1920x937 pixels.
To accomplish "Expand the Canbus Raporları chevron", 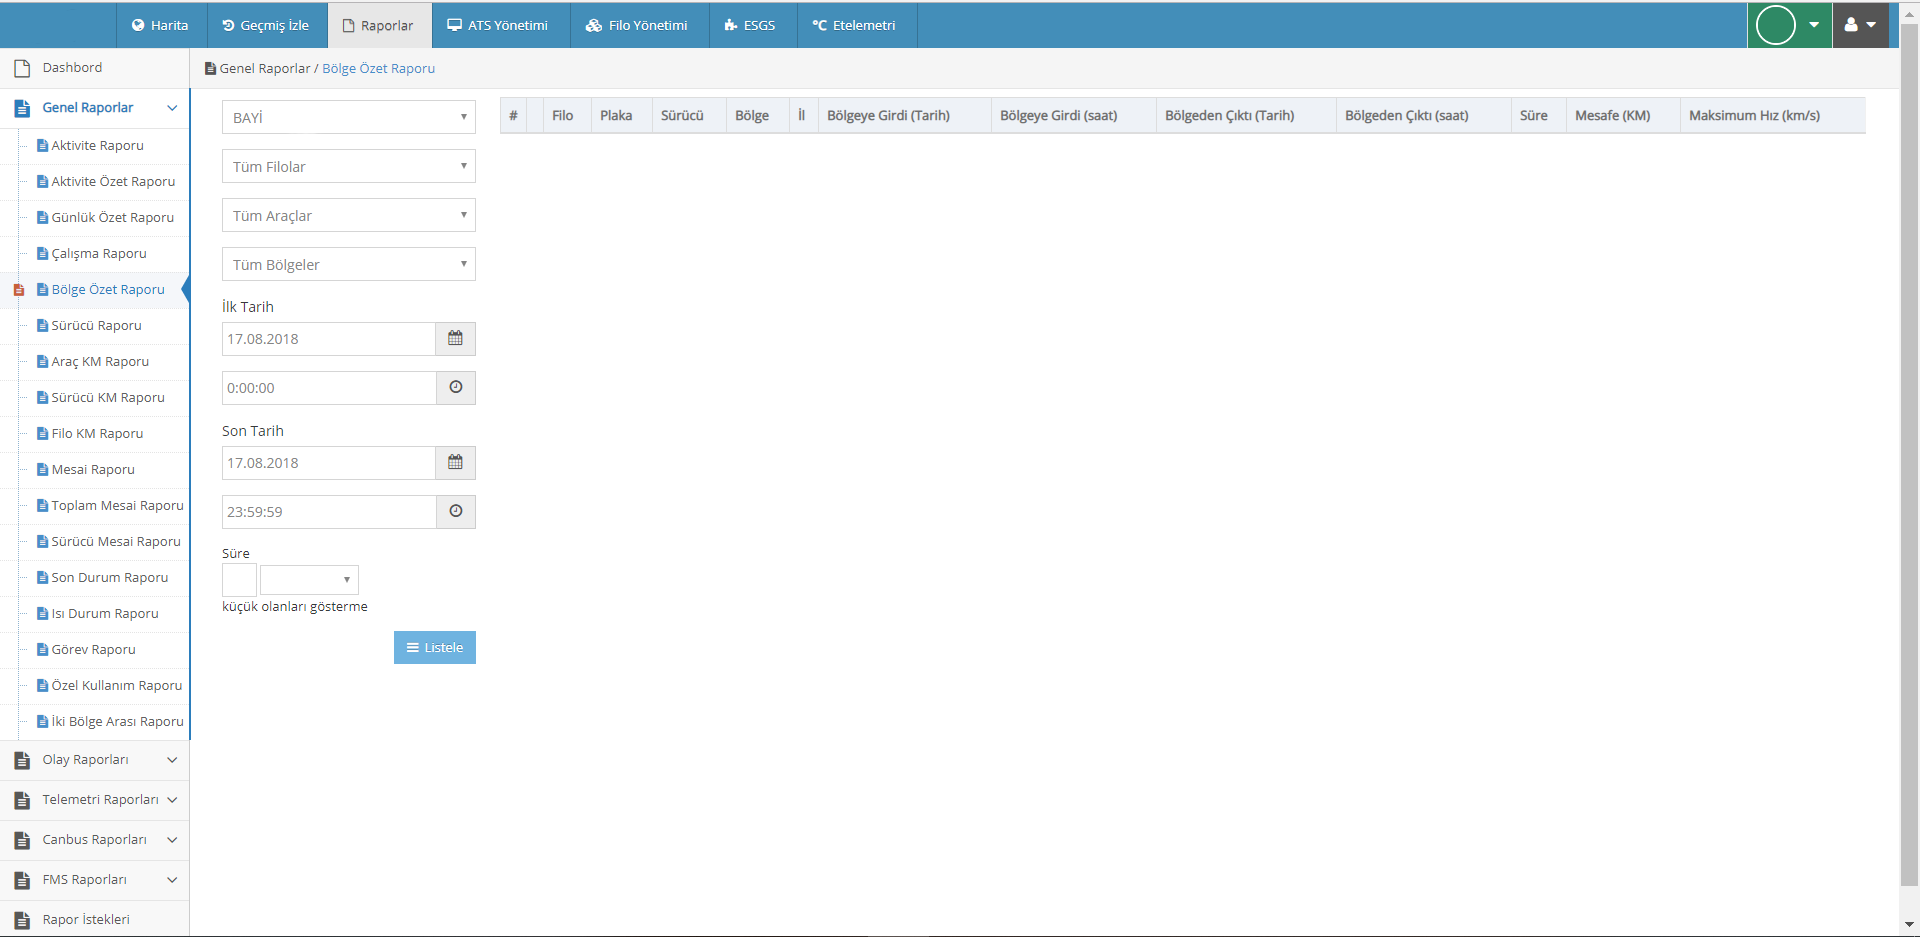I will [172, 840].
